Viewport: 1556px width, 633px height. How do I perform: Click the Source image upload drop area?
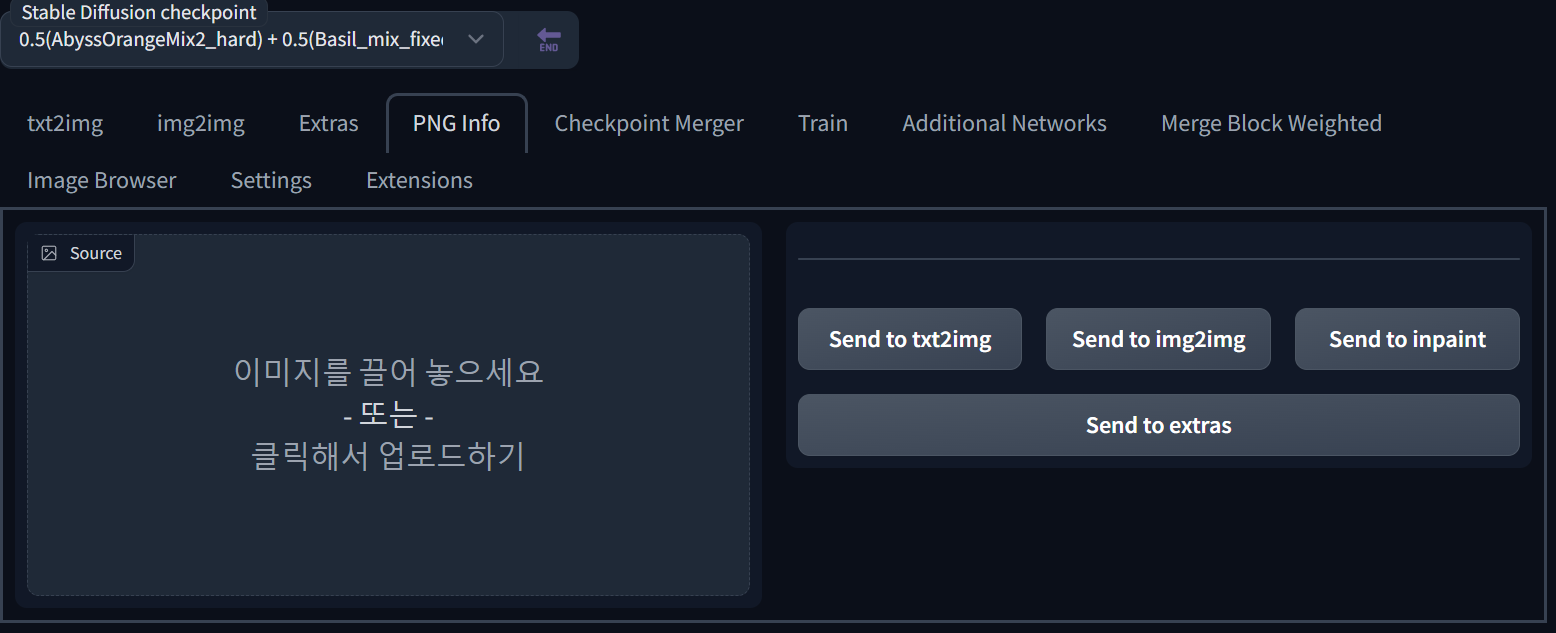[x=388, y=415]
